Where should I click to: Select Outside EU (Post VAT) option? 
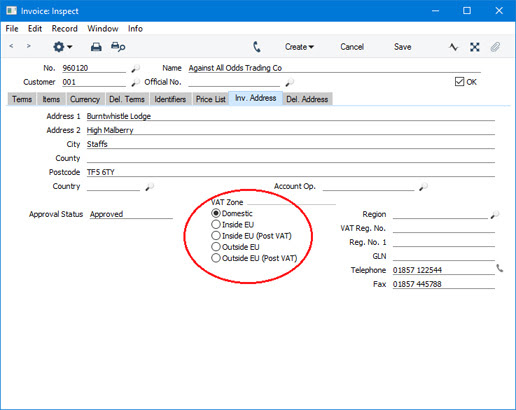[216, 258]
